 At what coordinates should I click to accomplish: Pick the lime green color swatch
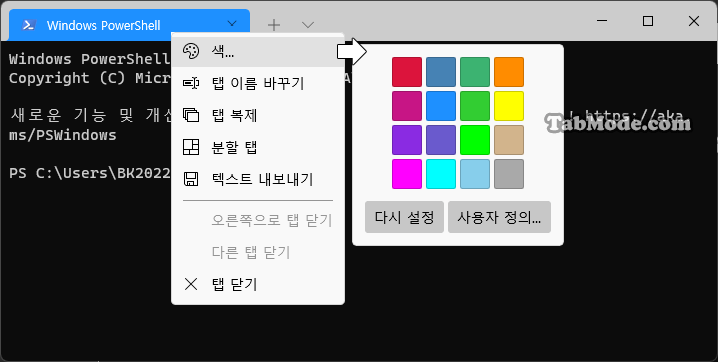click(475, 106)
